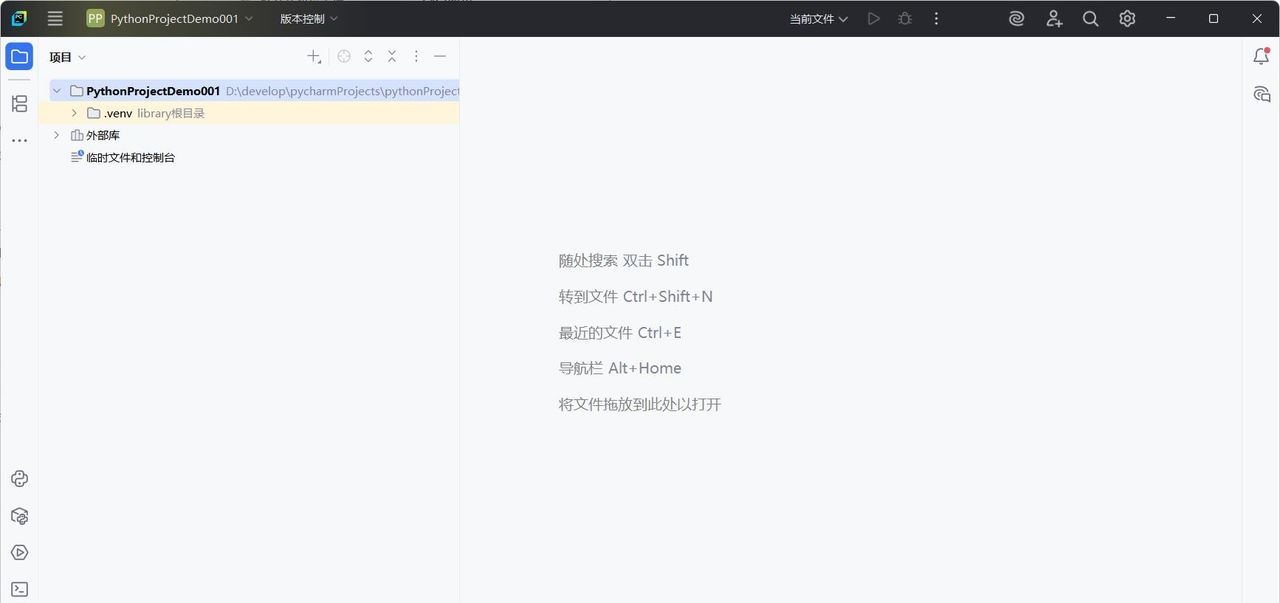Expand the .venv folder
Image resolution: width=1280 pixels, height=603 pixels.
tap(73, 113)
